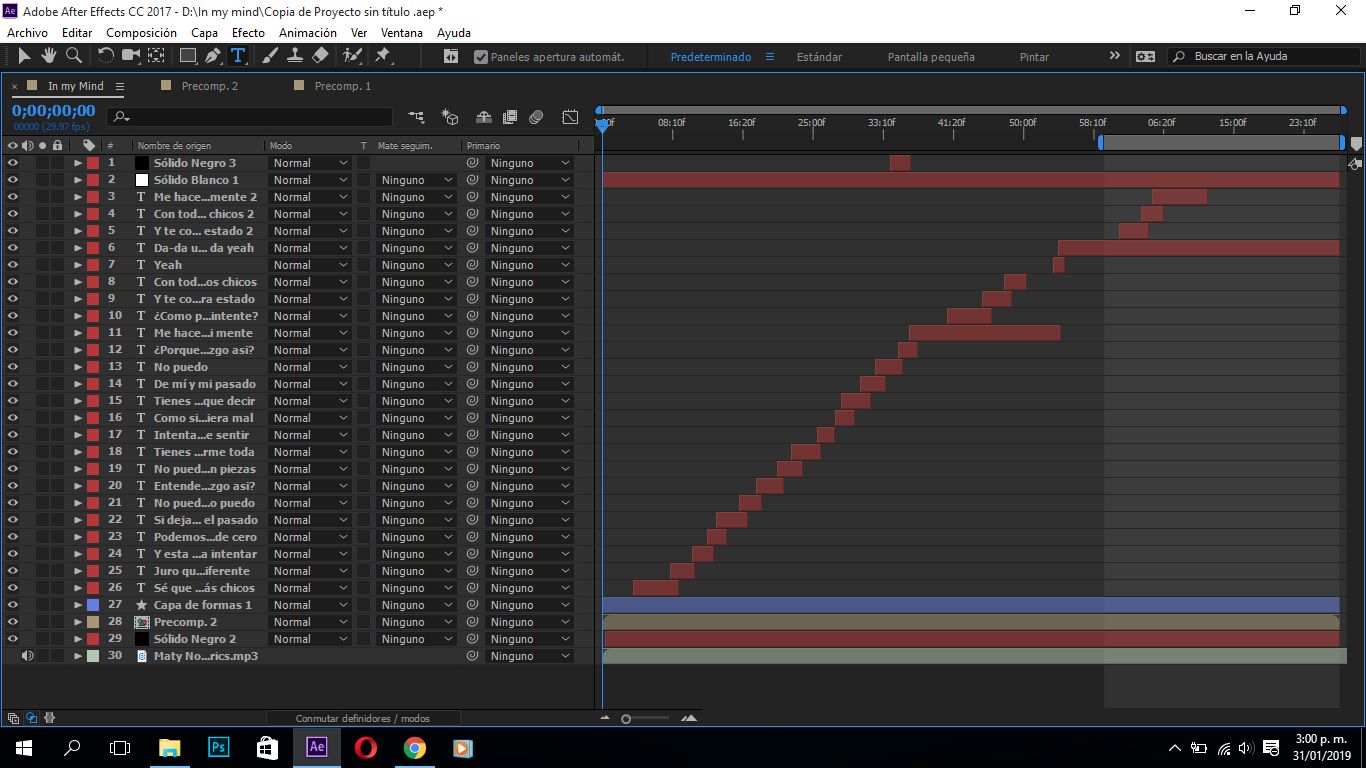Select the Pintar workspace
Viewport: 1366px width, 768px height.
coord(1034,57)
